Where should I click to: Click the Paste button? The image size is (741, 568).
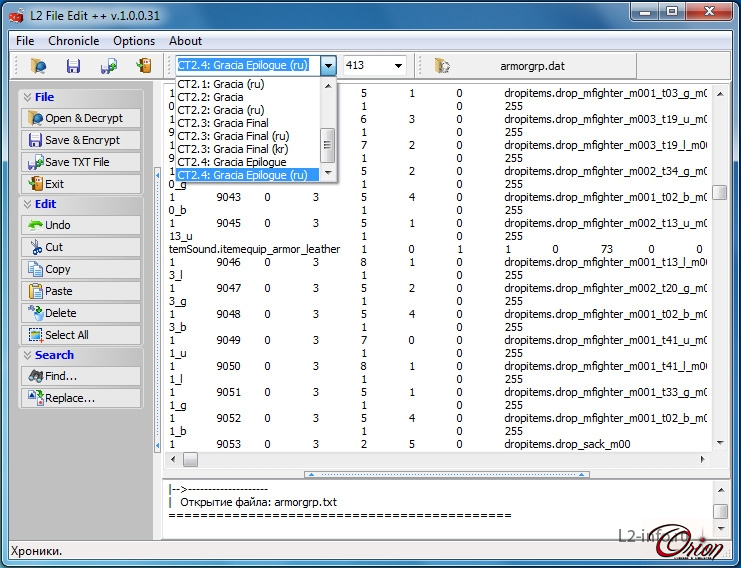pyautogui.click(x=81, y=291)
